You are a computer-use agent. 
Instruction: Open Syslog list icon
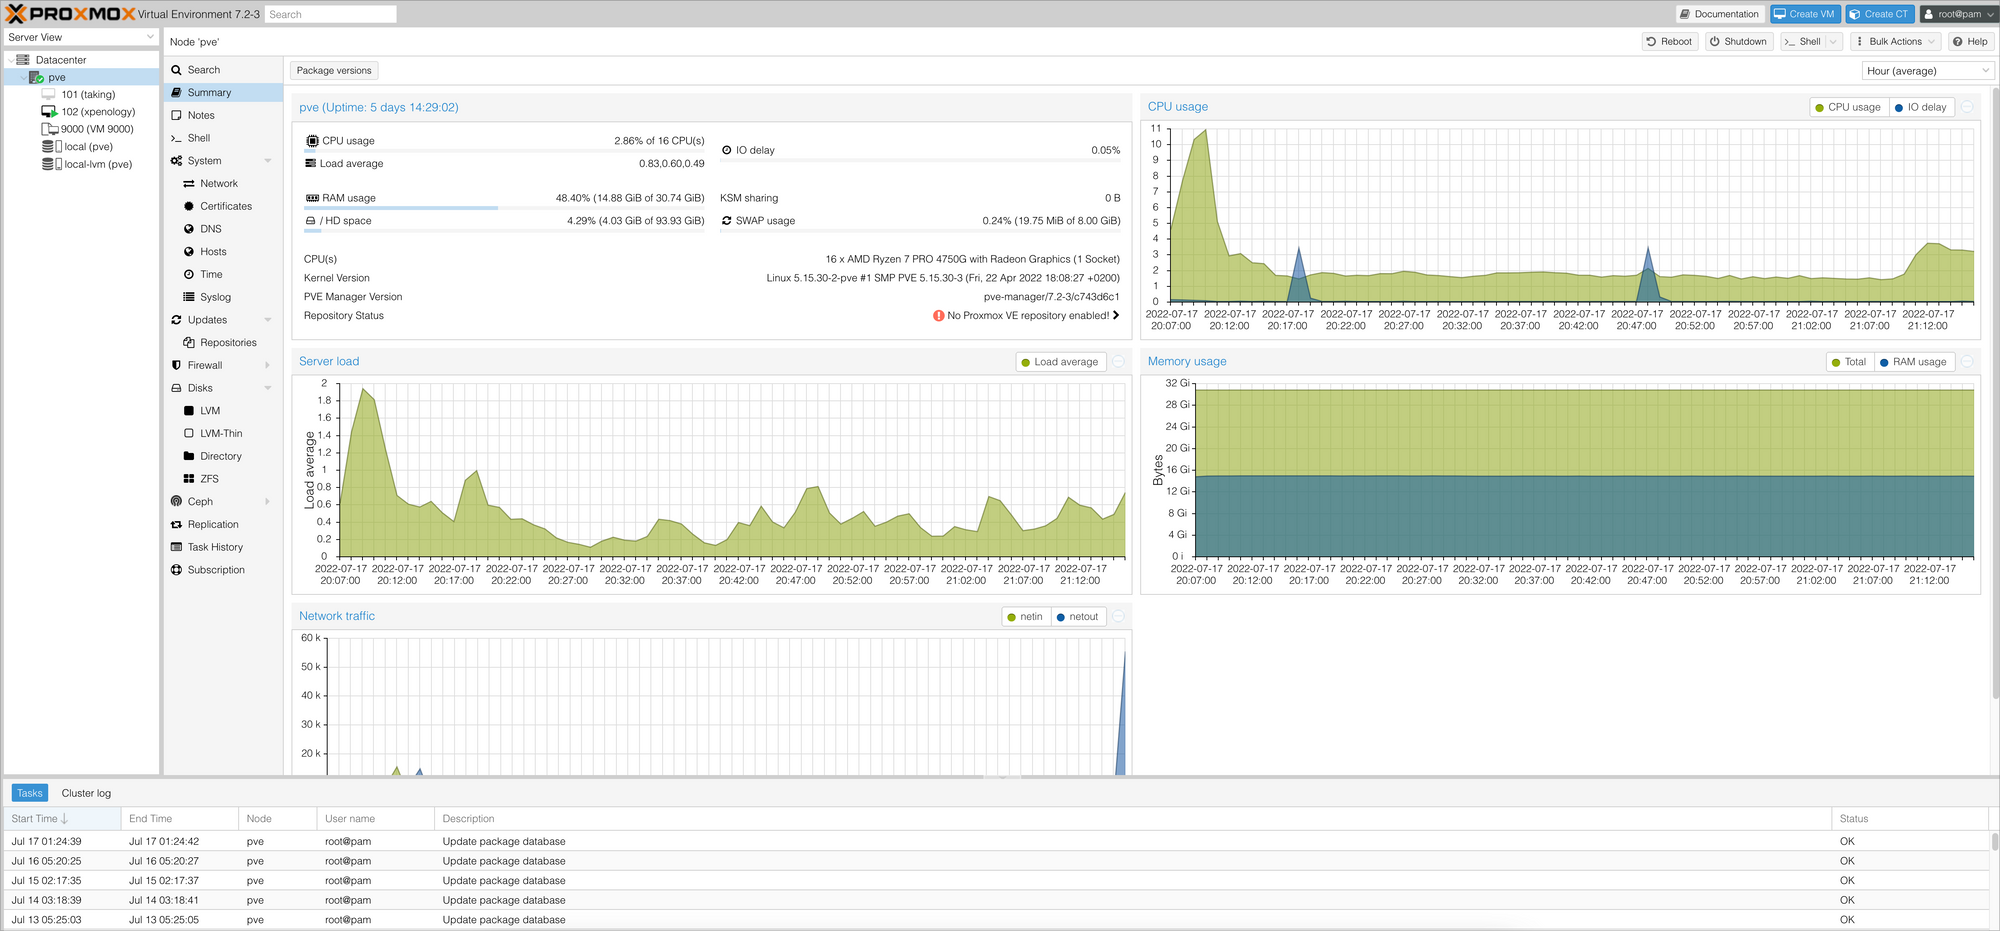tap(189, 297)
